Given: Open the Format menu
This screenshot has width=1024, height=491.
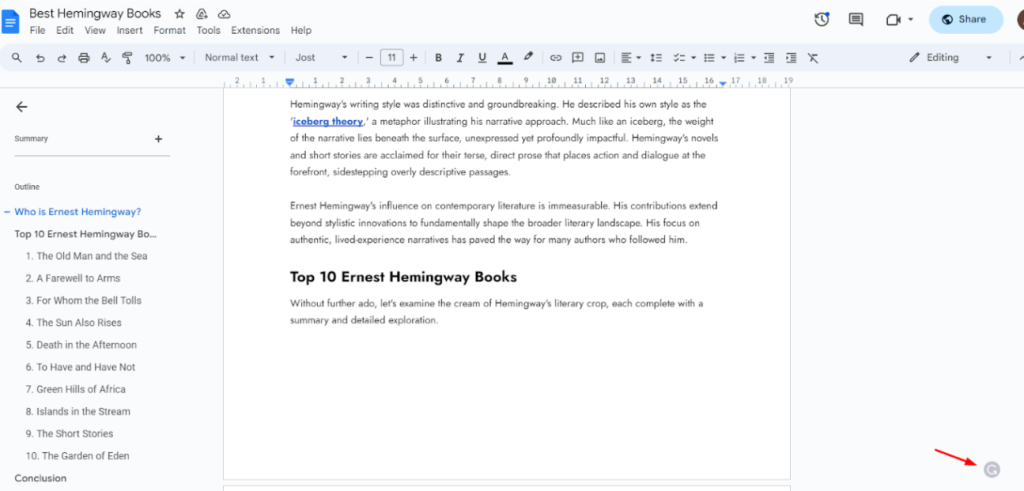Looking at the screenshot, I should [x=170, y=30].
